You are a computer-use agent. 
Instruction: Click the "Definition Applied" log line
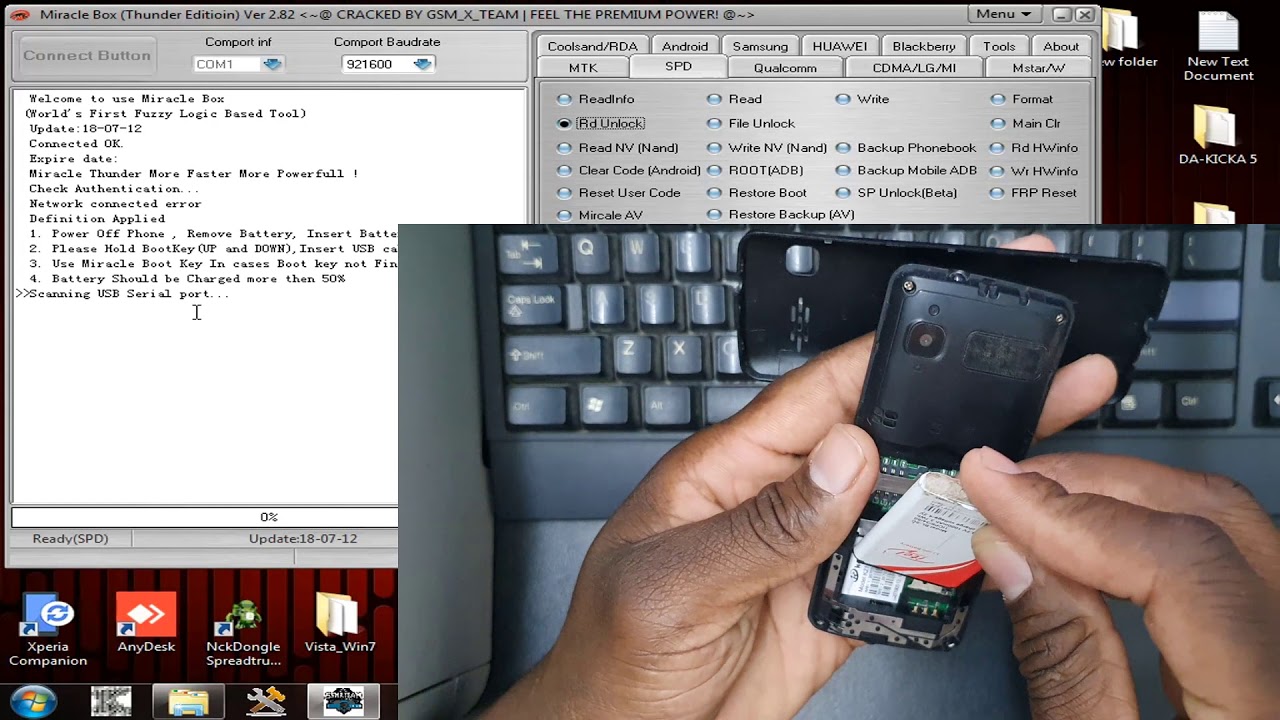click(97, 219)
